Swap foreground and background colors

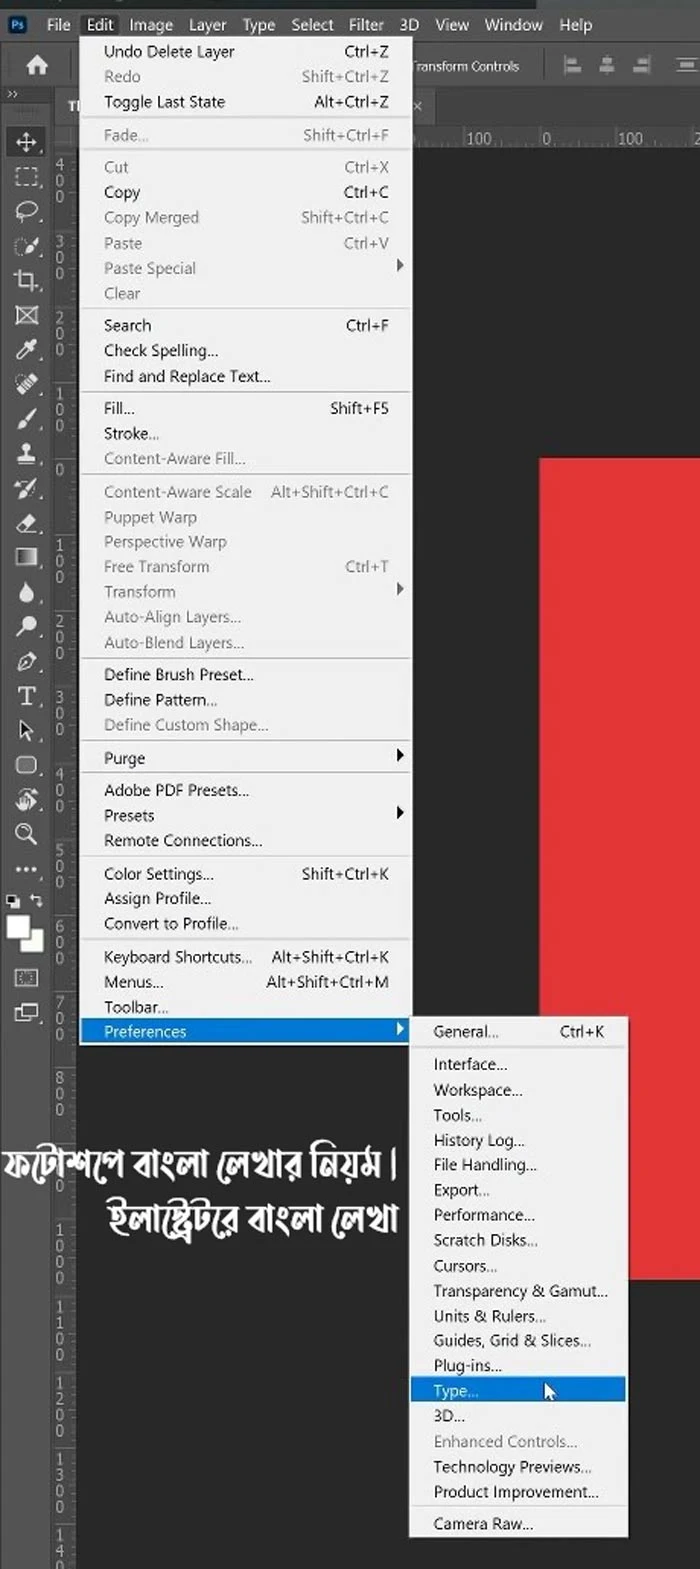tap(38, 900)
